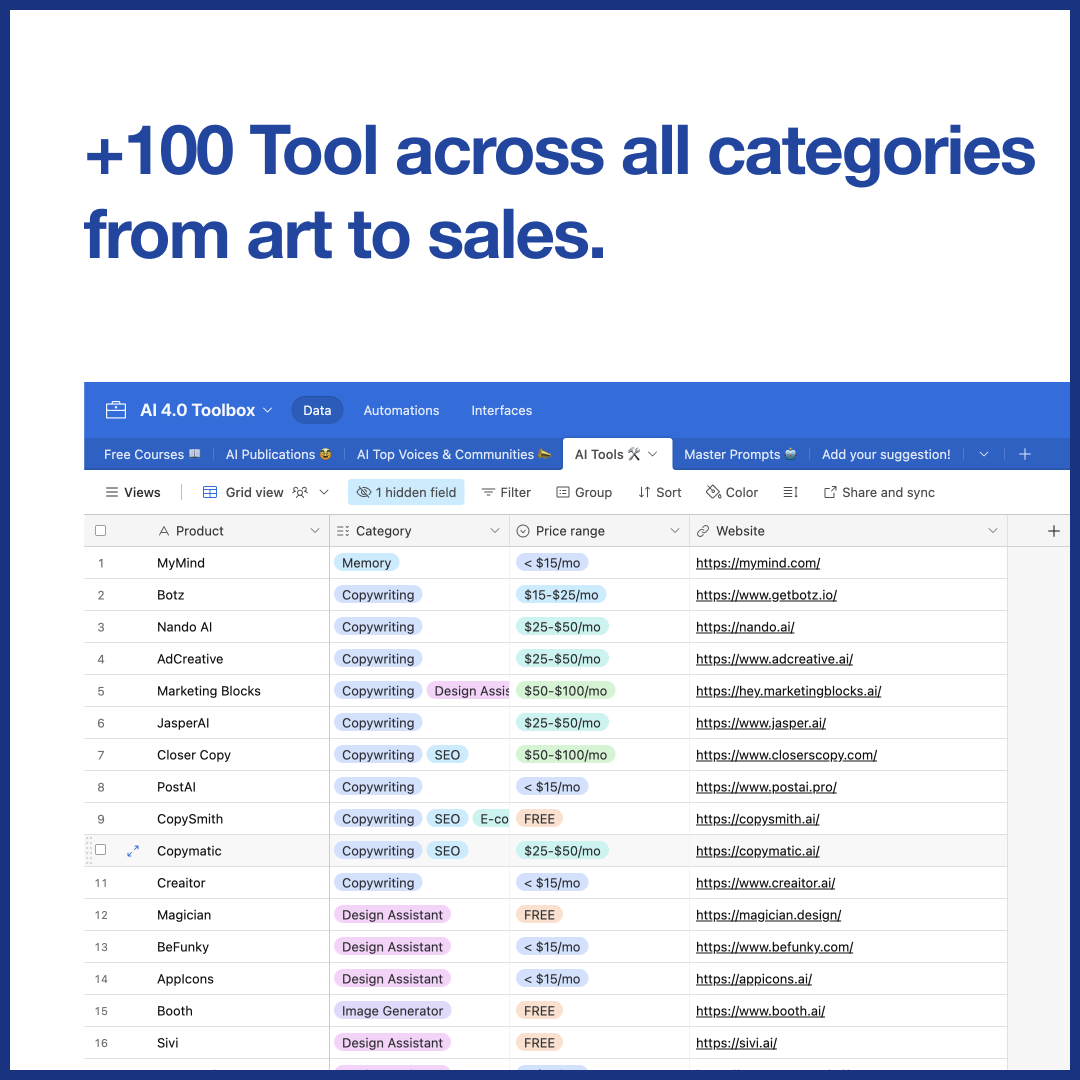Expand the AI Tools tab chevron
Screen dimensions: 1080x1080
coord(652,454)
